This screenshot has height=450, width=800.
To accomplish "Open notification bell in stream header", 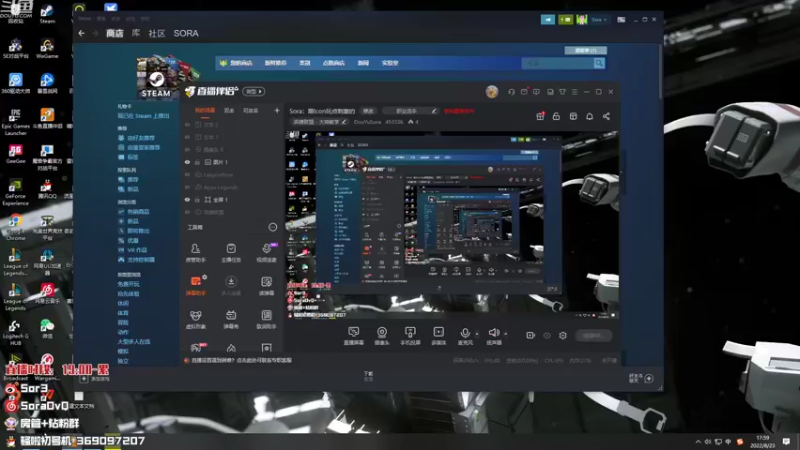I will point(589,116).
